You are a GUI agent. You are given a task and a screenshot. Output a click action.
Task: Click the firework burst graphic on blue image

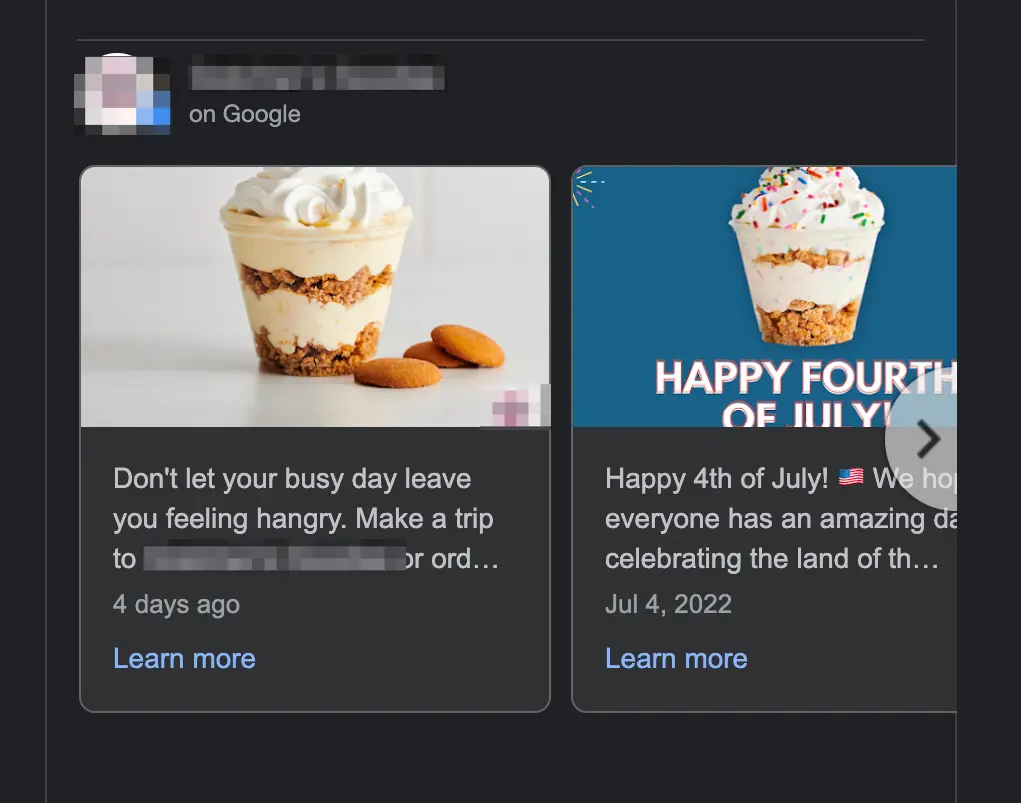[589, 188]
